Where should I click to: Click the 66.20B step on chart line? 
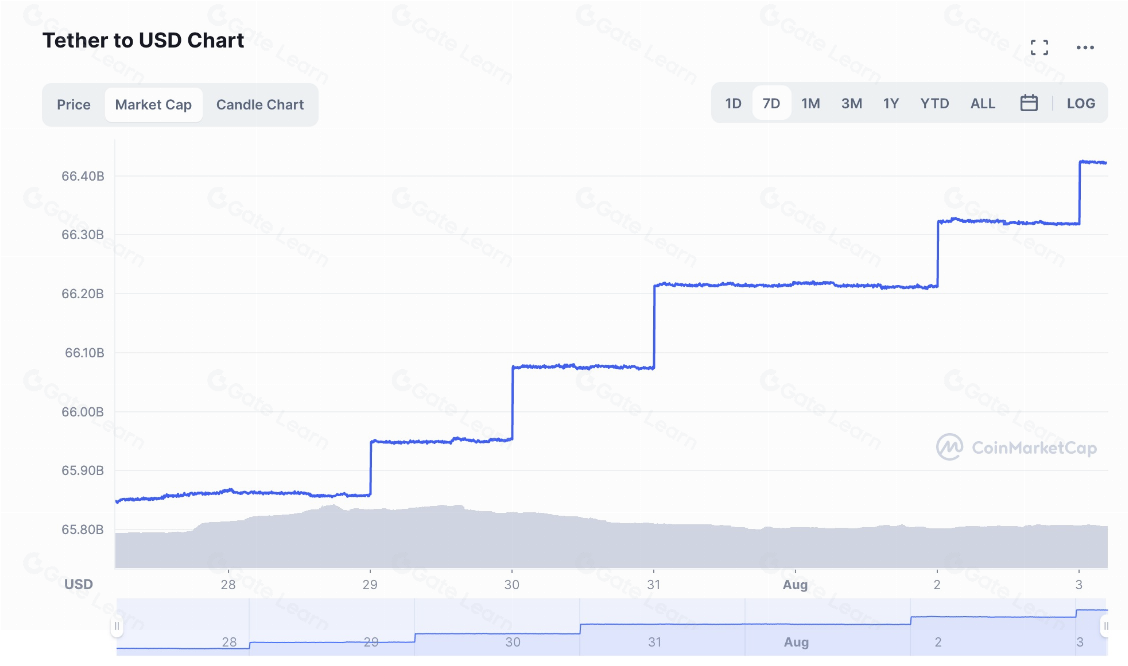(x=795, y=285)
